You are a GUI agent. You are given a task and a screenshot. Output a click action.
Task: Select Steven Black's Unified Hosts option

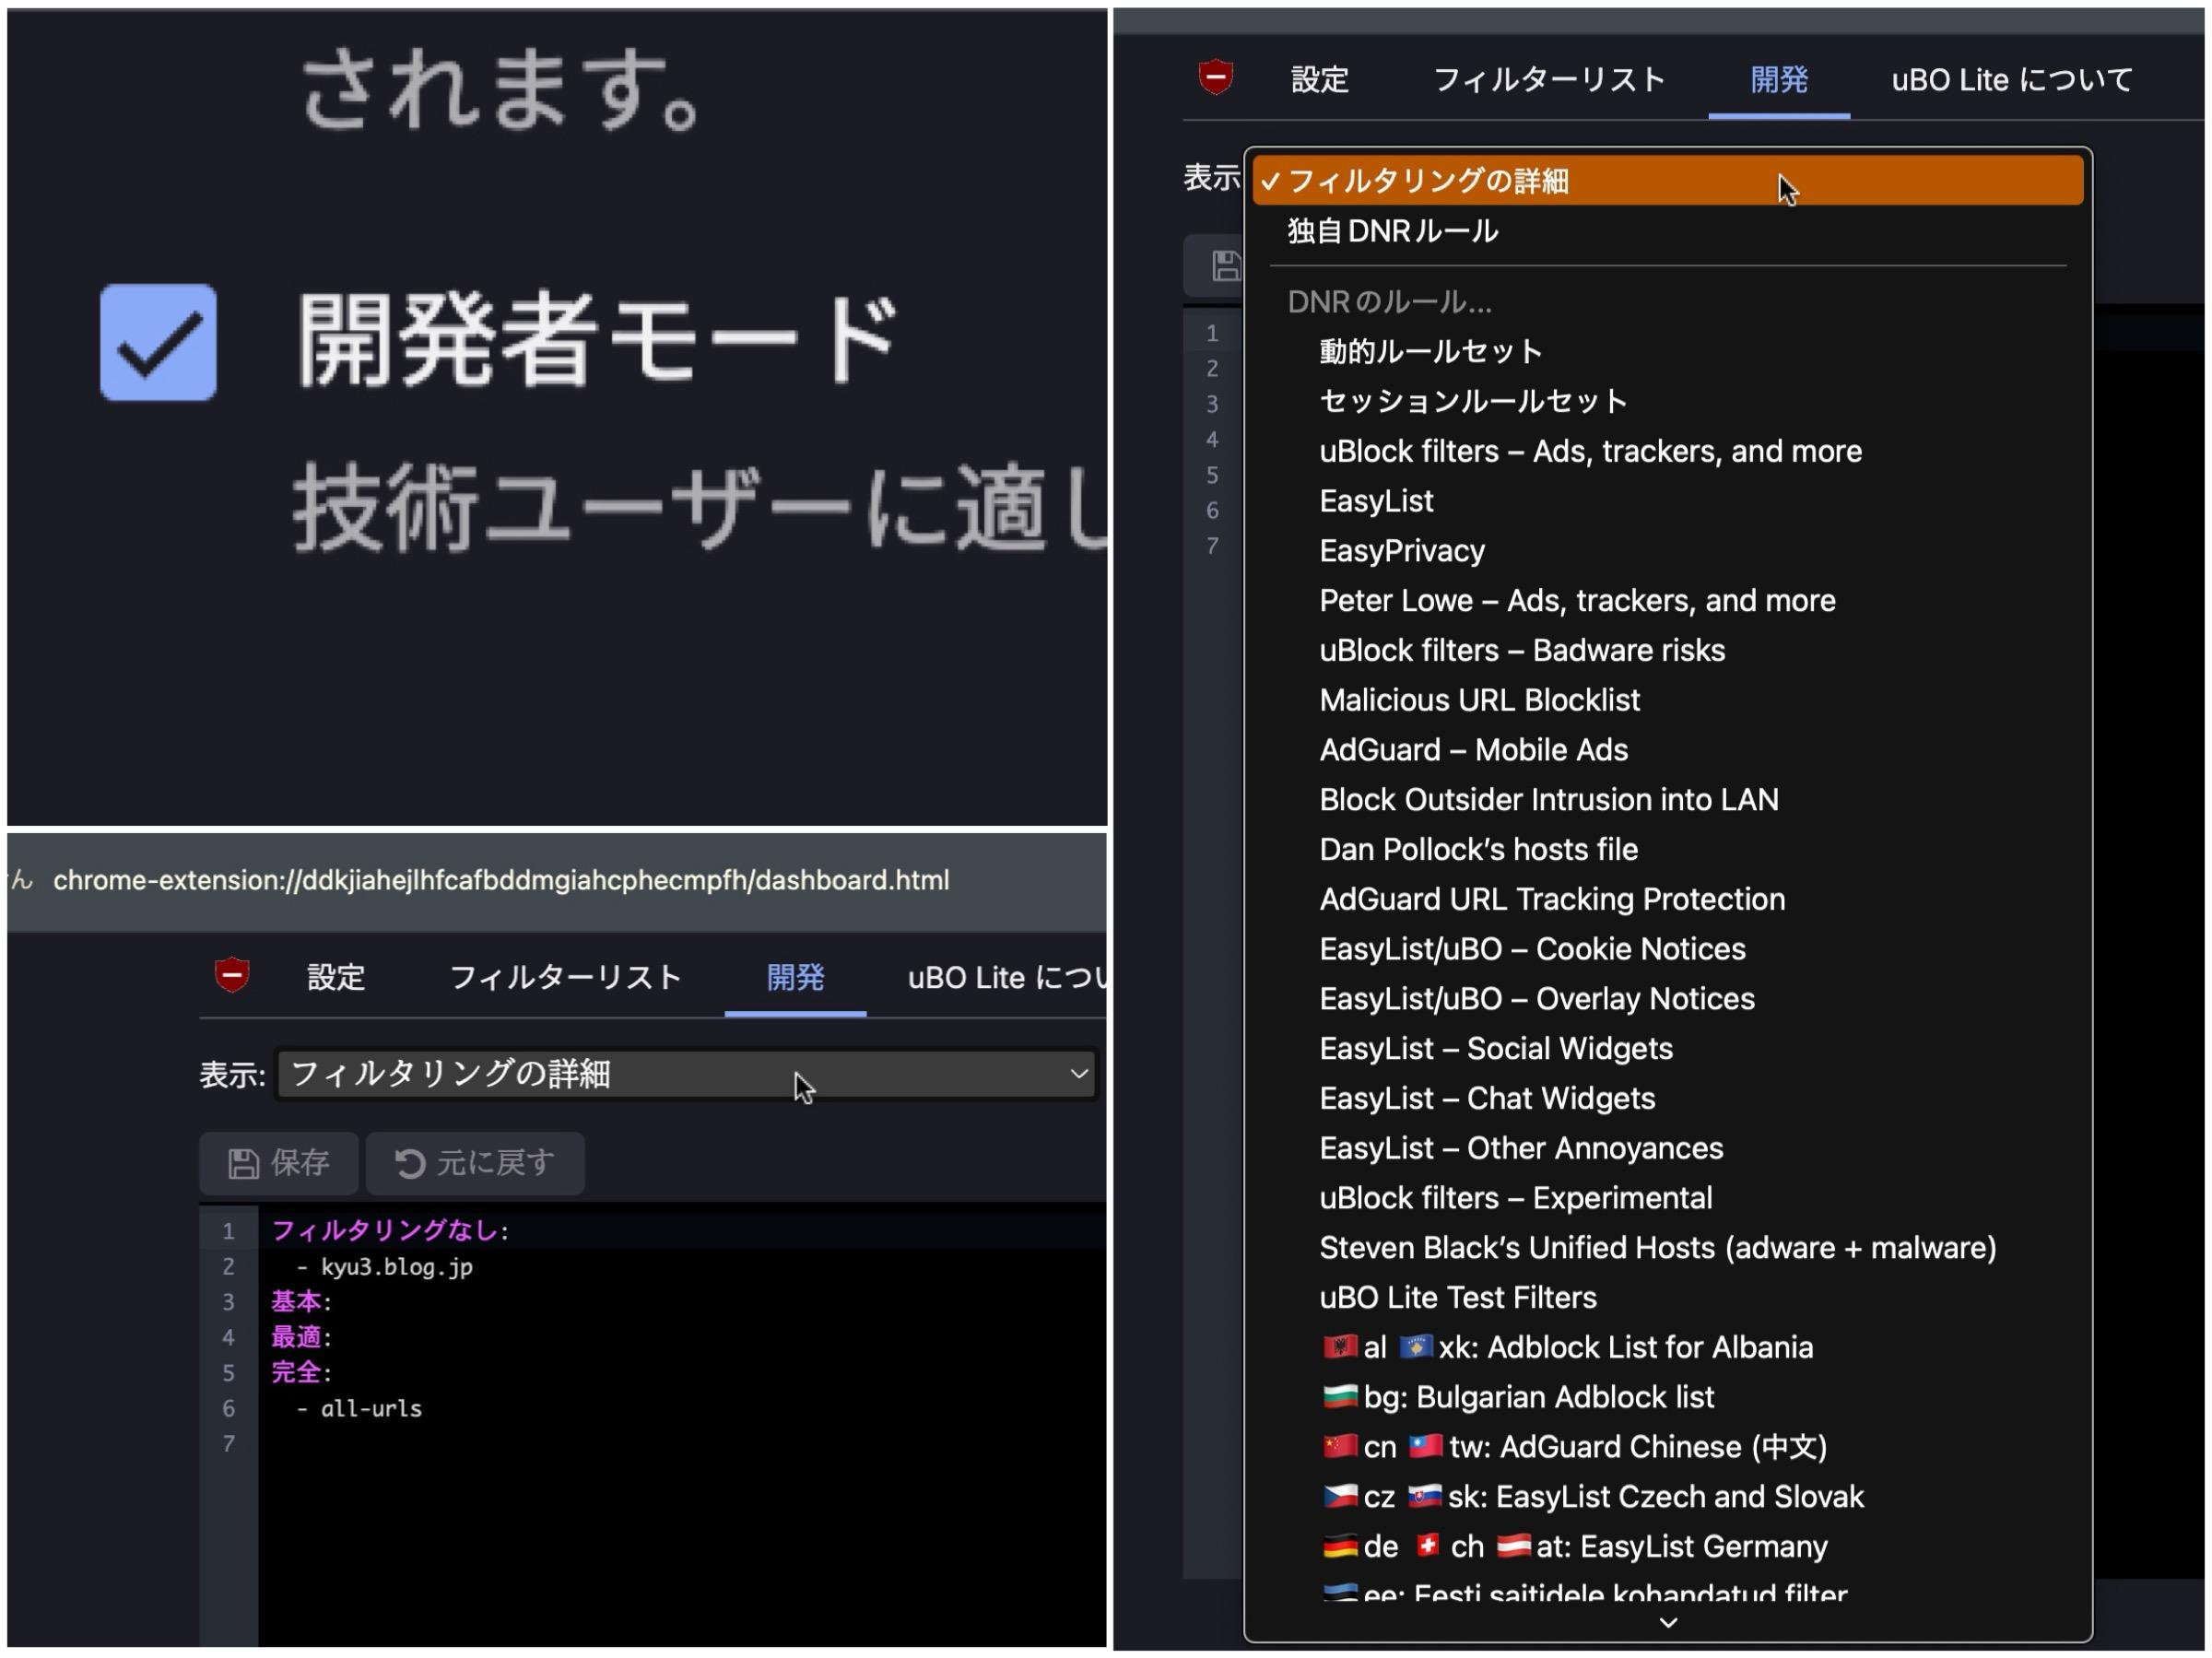[1667, 1248]
